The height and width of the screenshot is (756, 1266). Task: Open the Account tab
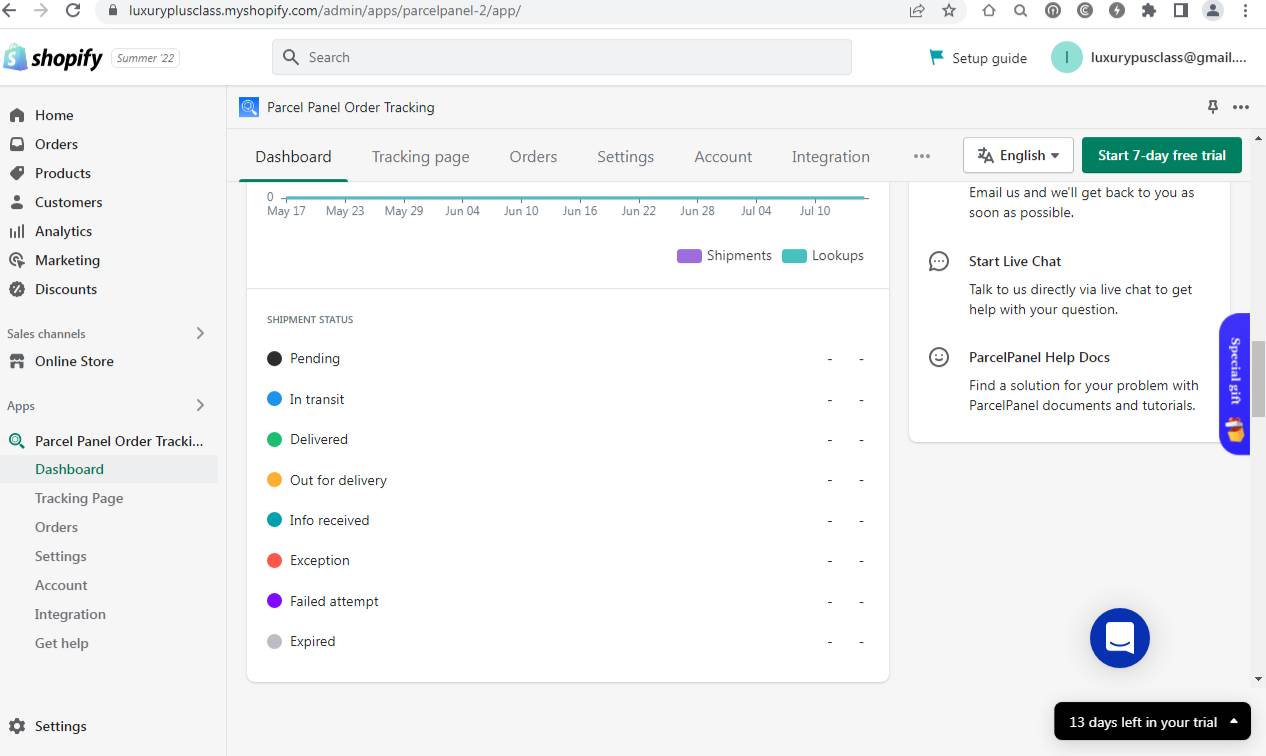[x=723, y=156]
